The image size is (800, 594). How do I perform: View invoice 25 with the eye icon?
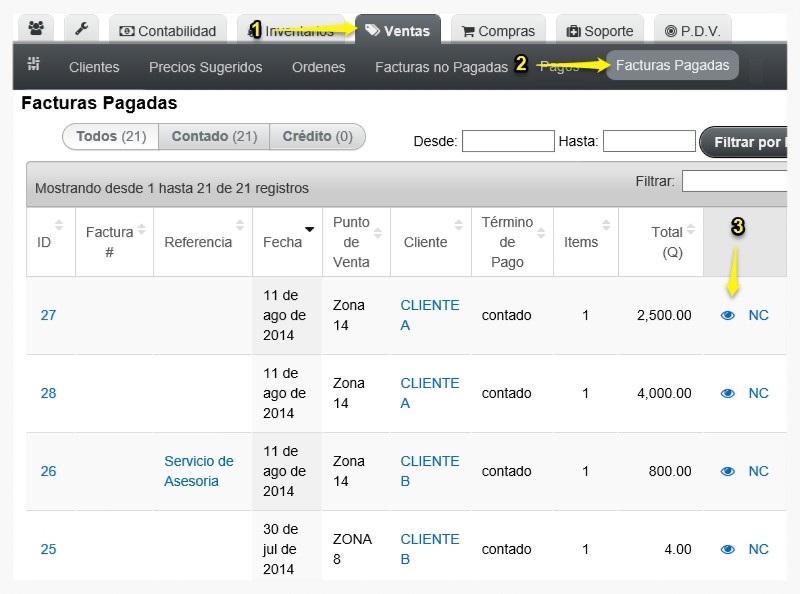coord(728,550)
